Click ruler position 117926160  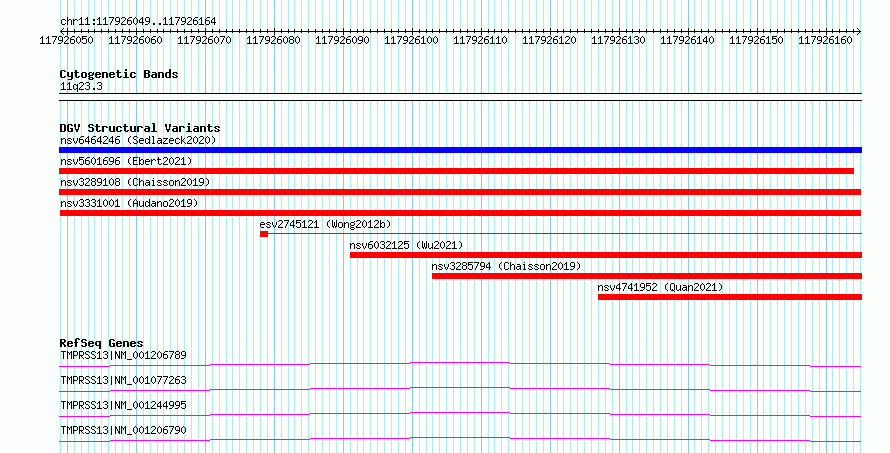click(825, 40)
